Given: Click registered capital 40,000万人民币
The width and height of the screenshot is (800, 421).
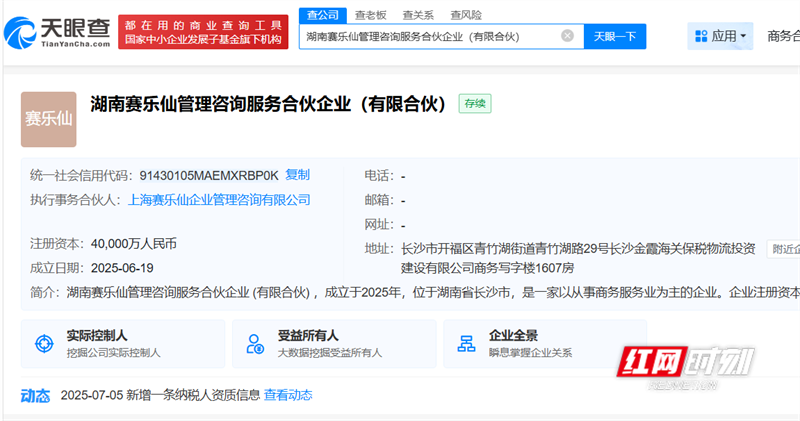Looking at the screenshot, I should click(134, 244).
